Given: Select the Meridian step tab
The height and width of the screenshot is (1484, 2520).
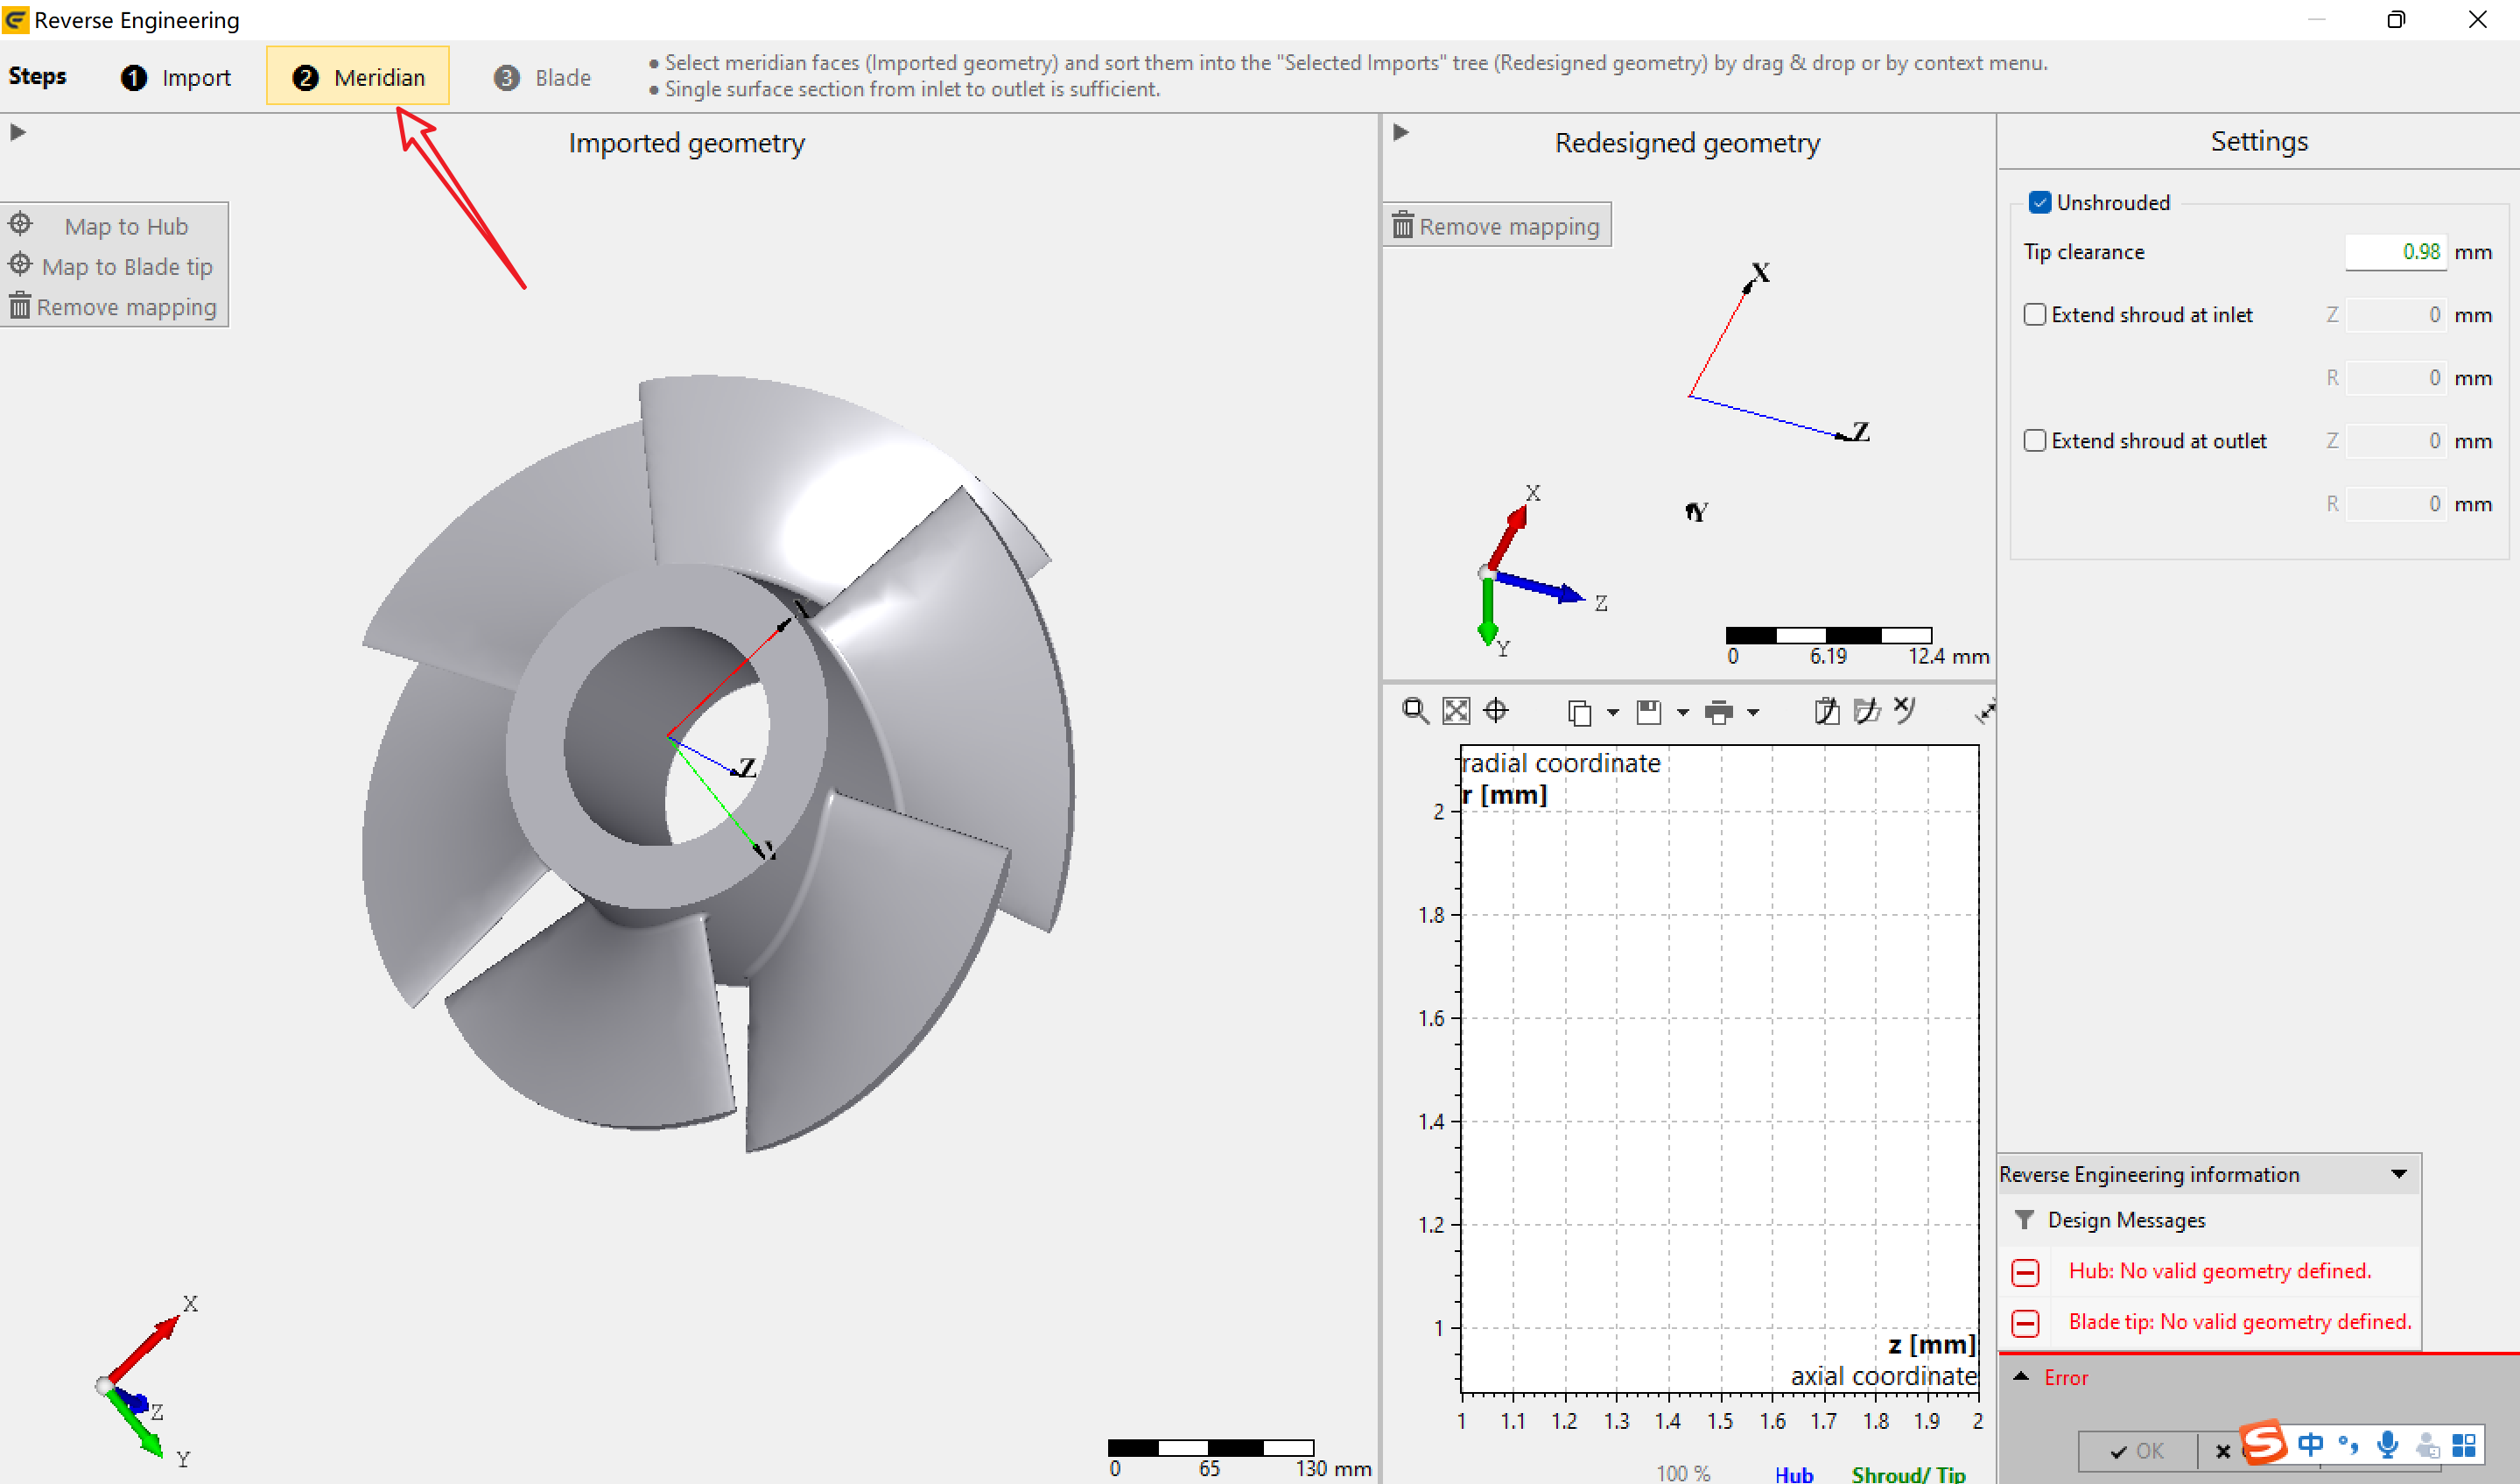Looking at the screenshot, I should (358, 76).
